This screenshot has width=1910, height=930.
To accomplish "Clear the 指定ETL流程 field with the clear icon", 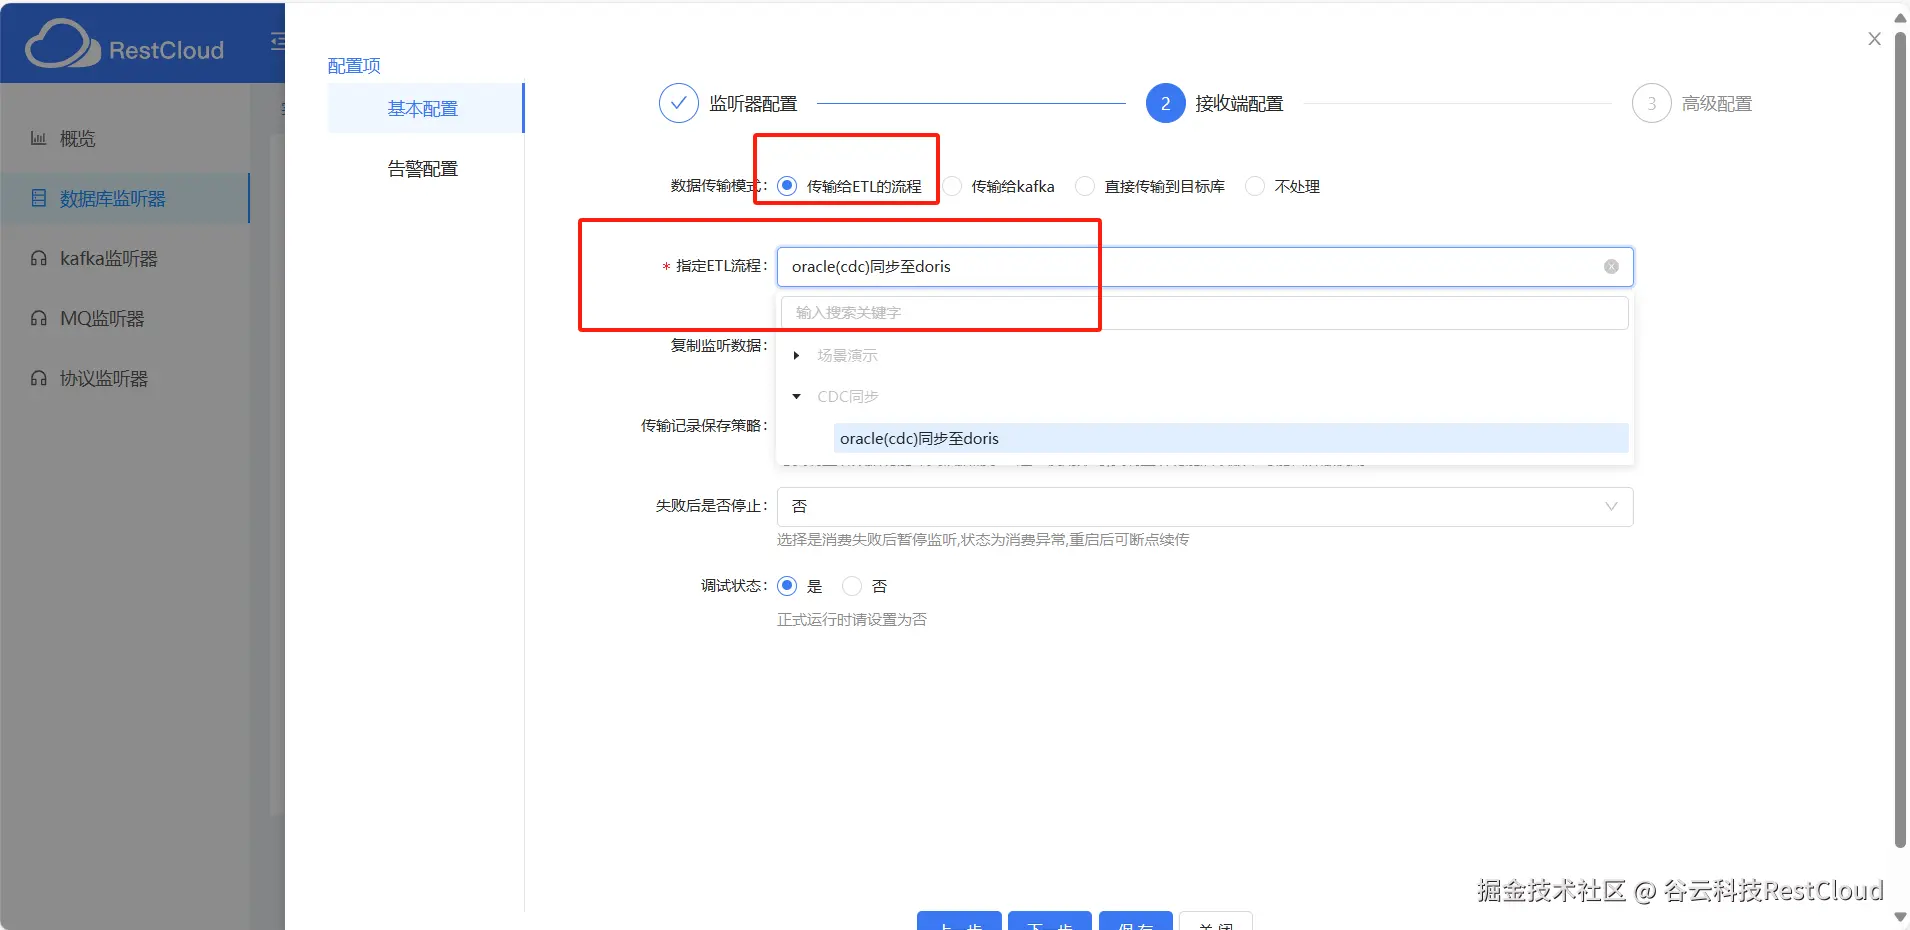I will point(1611,266).
